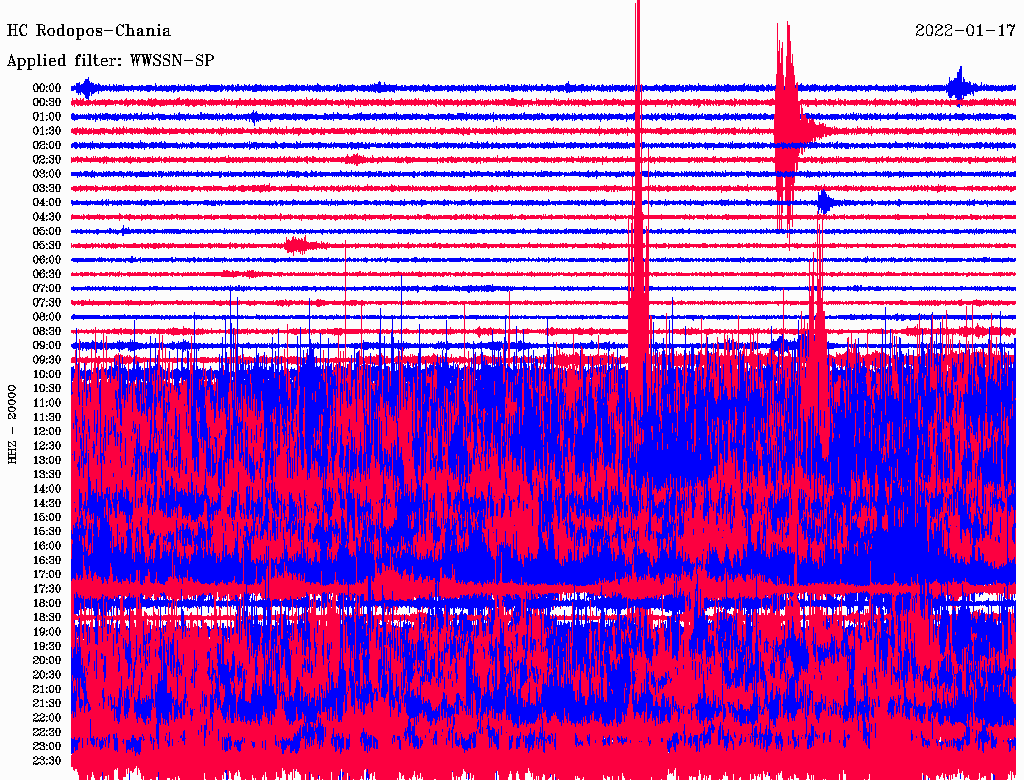
Task: Select the 01:30 time label
Action: [47, 131]
